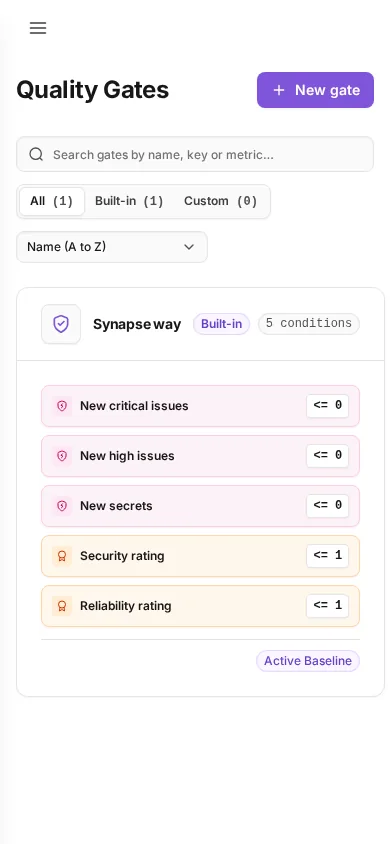Click the <= 1 threshold for Reliability rating

(328, 606)
